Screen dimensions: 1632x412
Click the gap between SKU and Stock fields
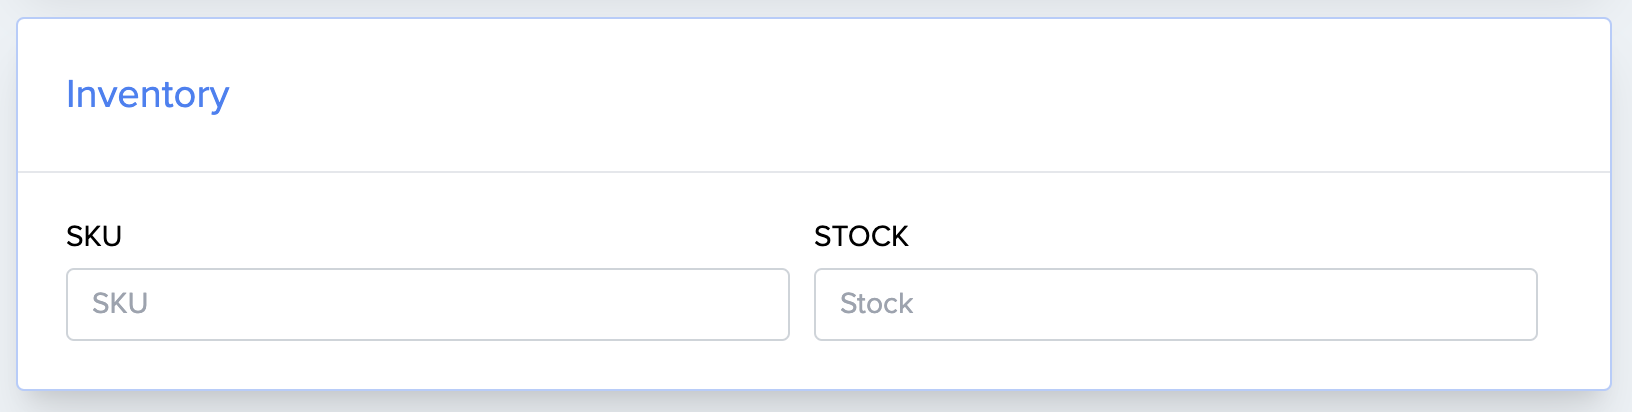tap(802, 304)
